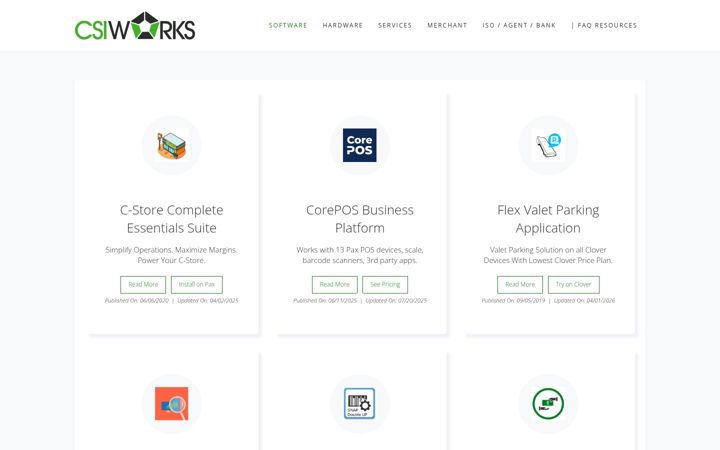Click Read More under Flex Valet
720x450 pixels.
520,285
